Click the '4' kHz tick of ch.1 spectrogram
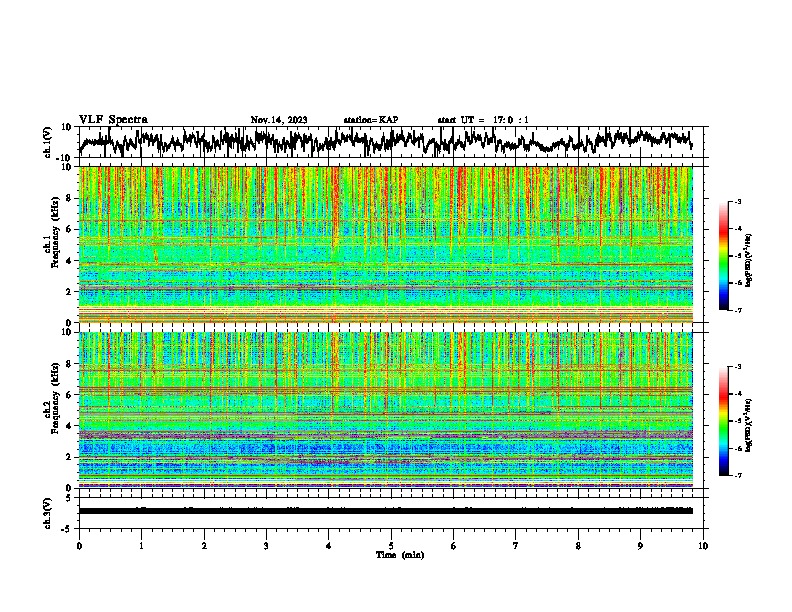This screenshot has width=792, height=612. [69, 261]
